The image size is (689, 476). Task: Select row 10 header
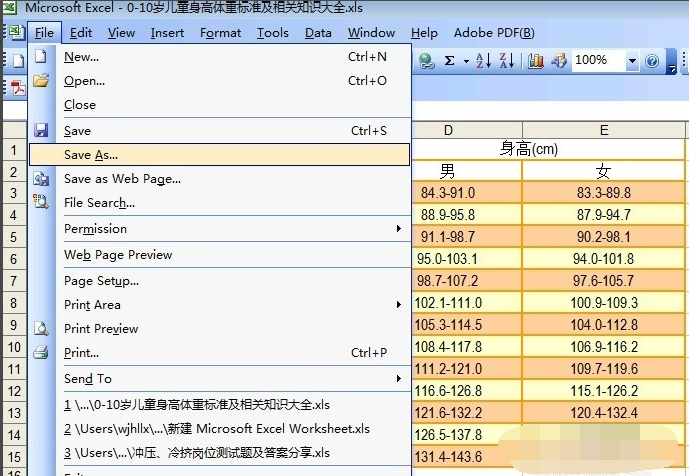click(14, 347)
